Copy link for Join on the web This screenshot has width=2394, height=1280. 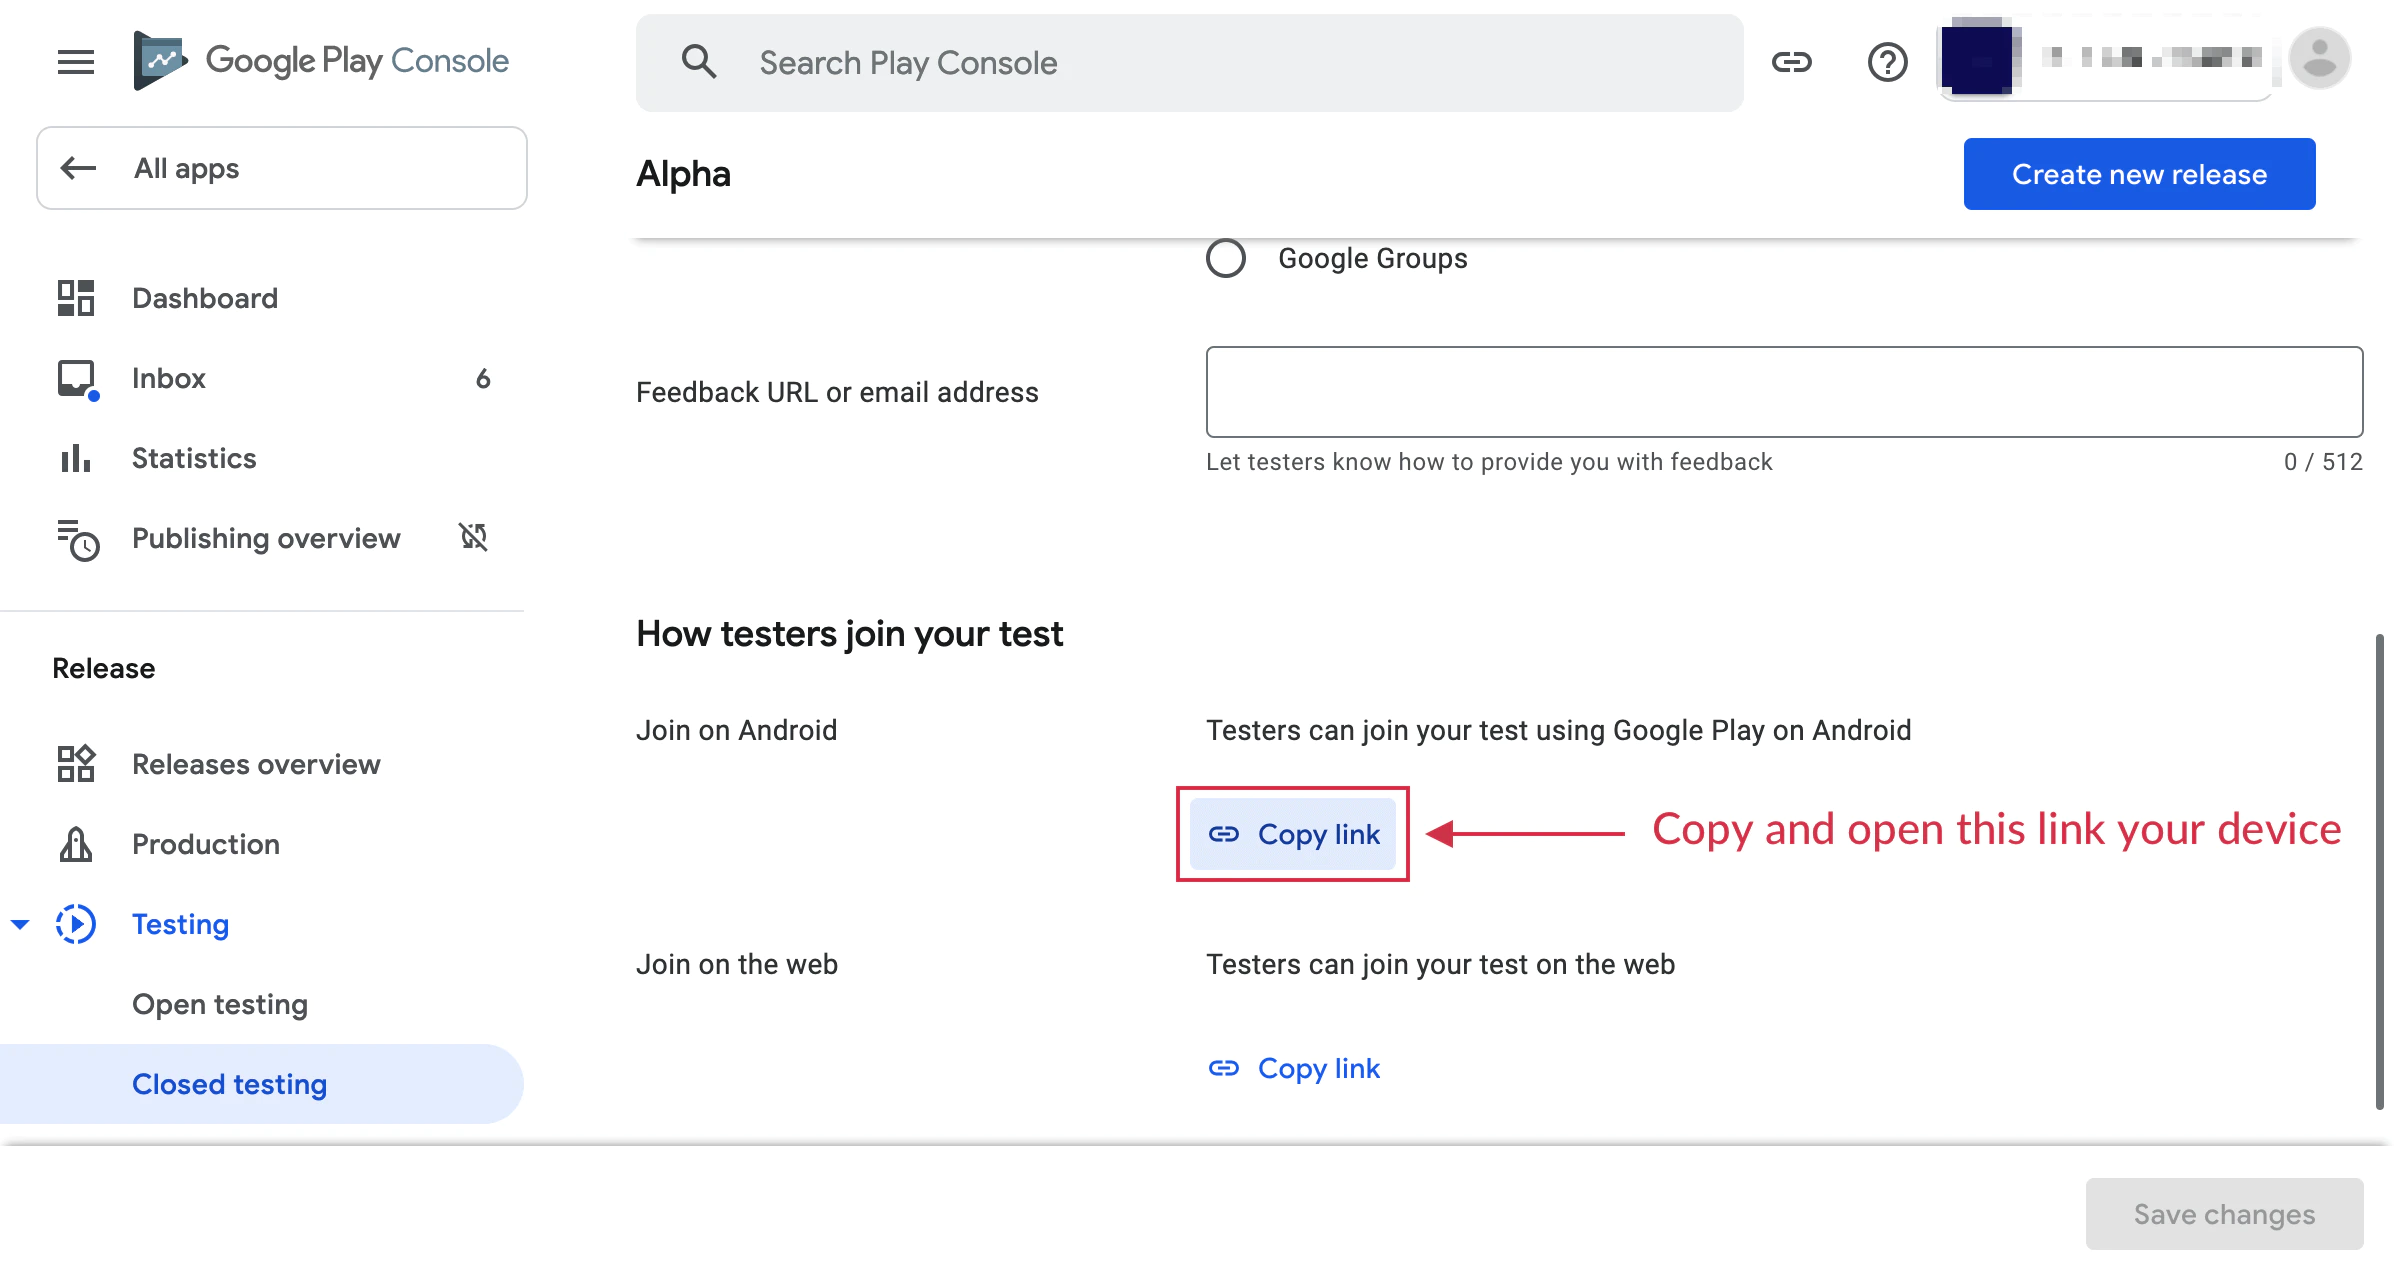[x=1293, y=1068]
